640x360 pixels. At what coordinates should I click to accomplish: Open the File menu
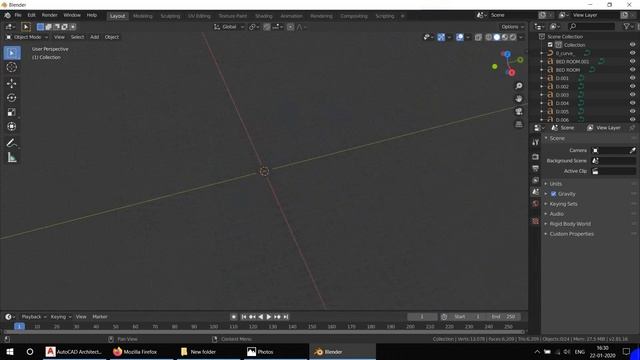point(18,15)
